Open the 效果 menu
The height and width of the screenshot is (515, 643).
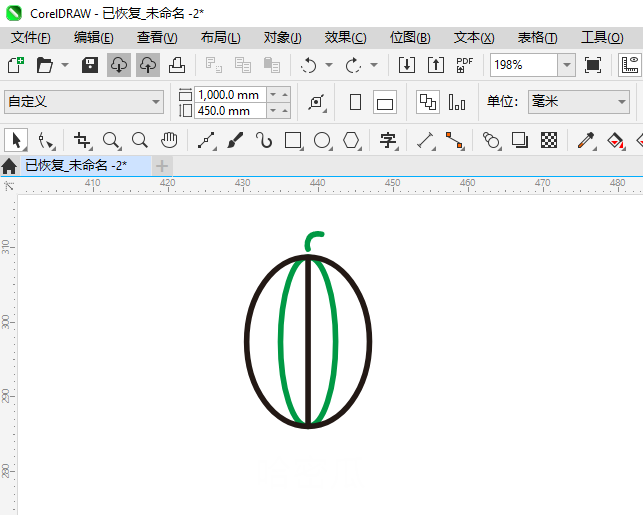pyautogui.click(x=345, y=37)
